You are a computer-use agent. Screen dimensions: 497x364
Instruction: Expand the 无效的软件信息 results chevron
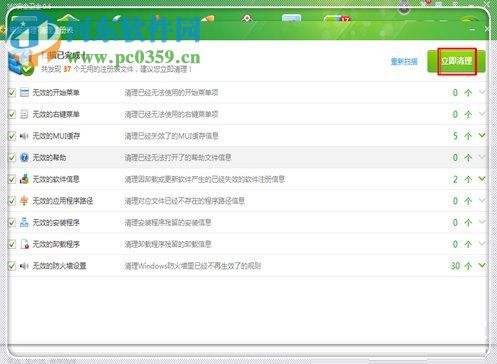coord(482,178)
